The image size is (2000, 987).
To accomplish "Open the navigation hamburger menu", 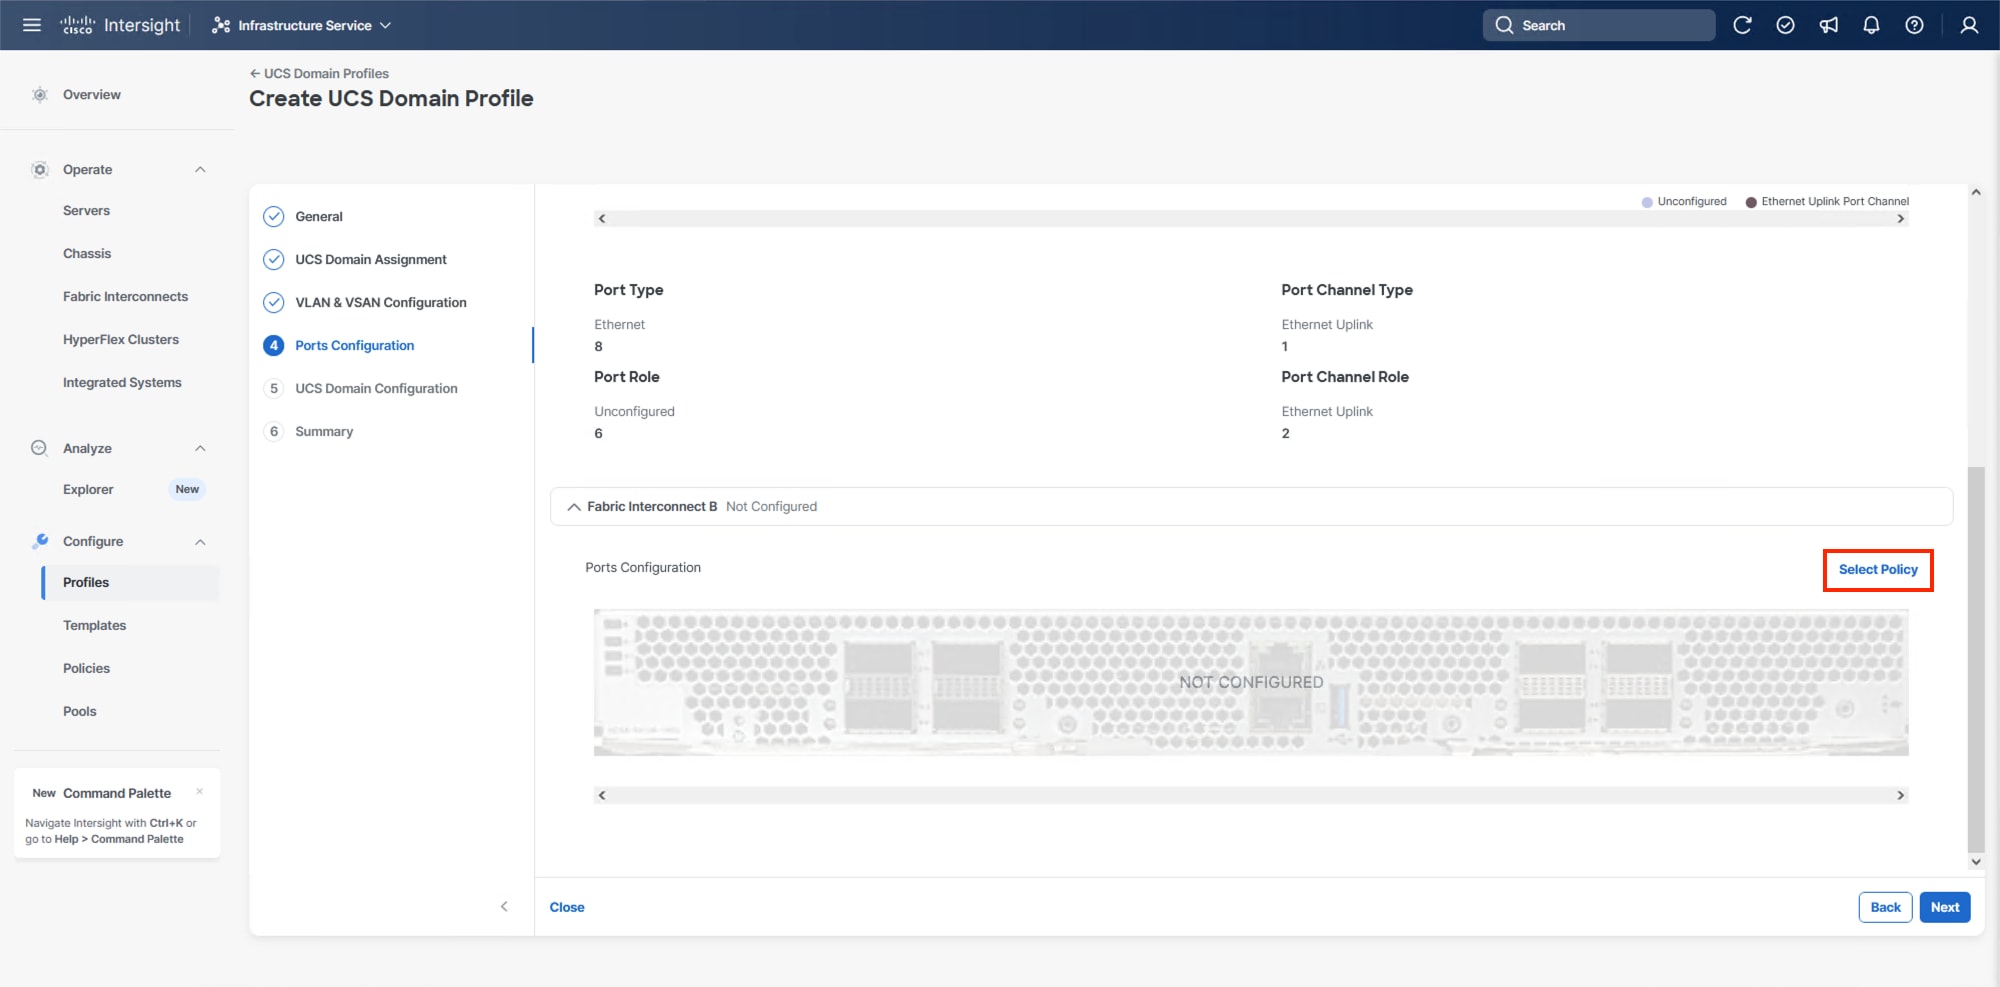I will point(31,25).
